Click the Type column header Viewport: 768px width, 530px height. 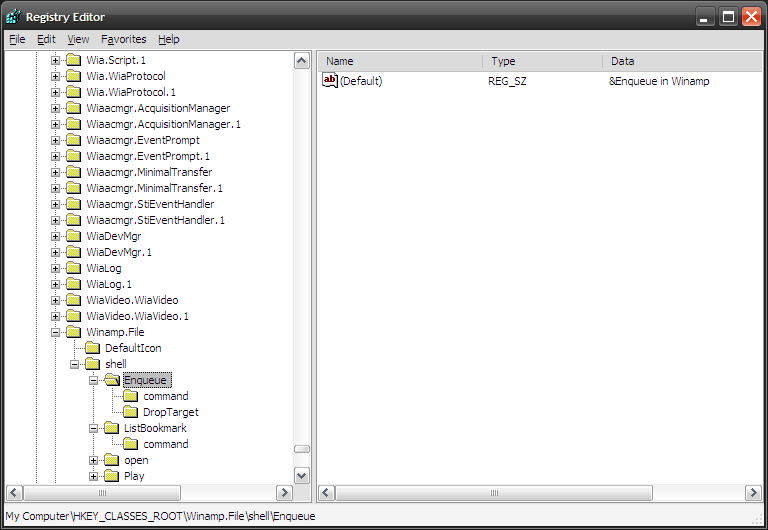[x=543, y=61]
